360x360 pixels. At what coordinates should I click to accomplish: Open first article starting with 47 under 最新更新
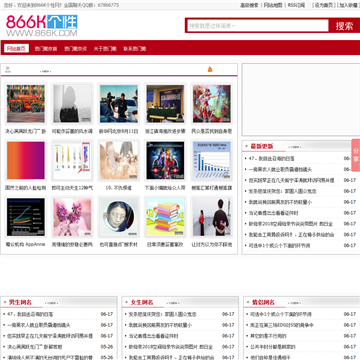pos(272,159)
